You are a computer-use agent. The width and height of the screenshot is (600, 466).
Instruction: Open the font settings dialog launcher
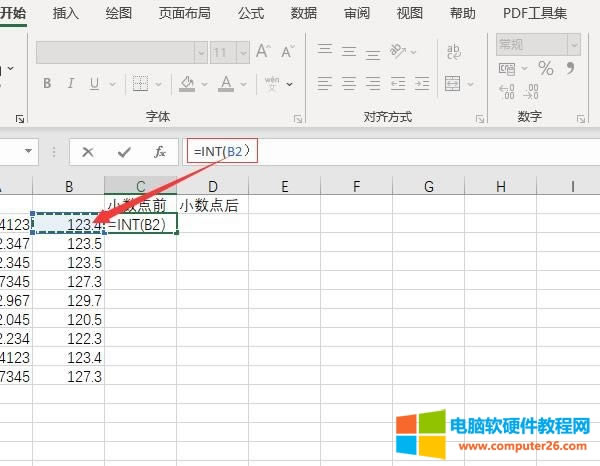coord(297,118)
